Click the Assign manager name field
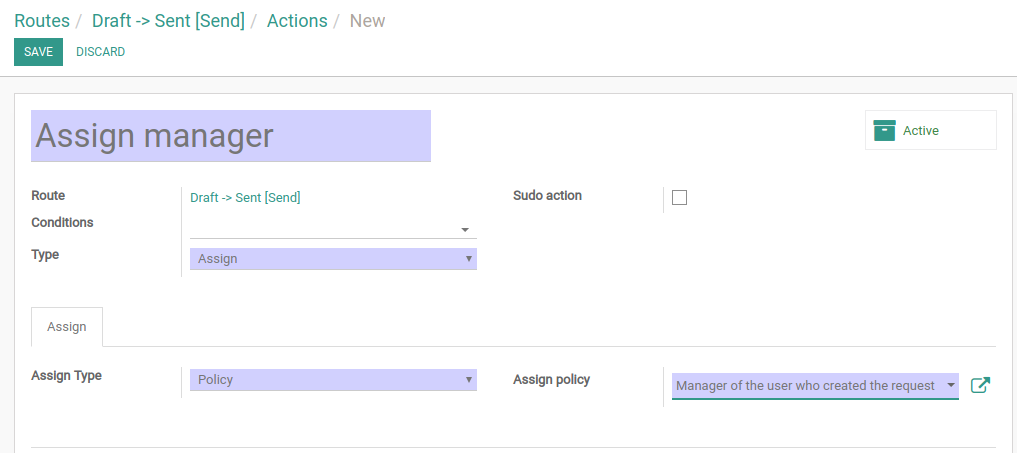Image resolution: width=1017 pixels, height=453 pixels. [231, 136]
